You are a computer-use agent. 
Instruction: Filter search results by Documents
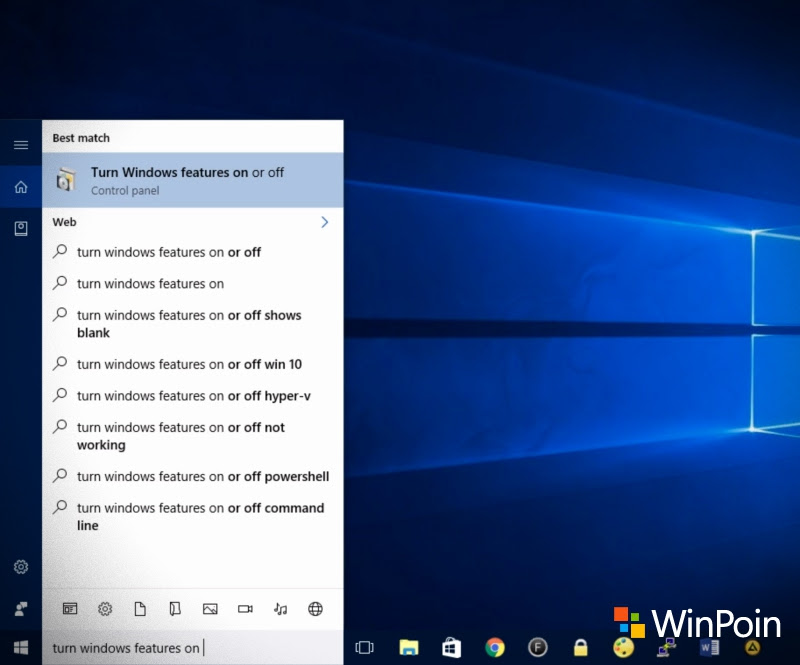(140, 608)
